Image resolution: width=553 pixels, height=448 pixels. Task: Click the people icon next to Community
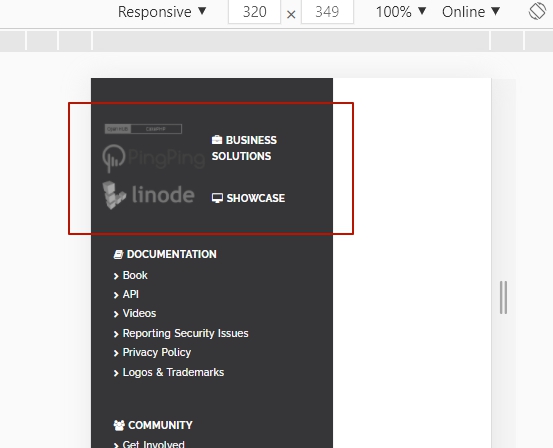[x=119, y=425]
